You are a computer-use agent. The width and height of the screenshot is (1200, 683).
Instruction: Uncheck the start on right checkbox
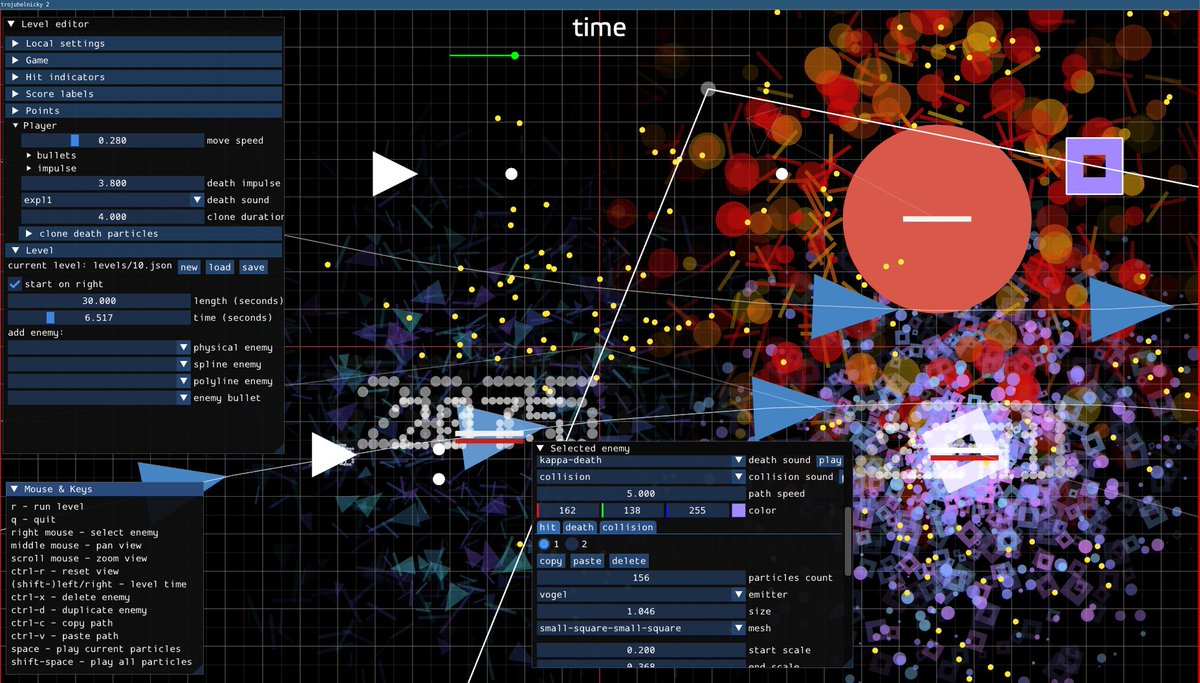coord(15,284)
